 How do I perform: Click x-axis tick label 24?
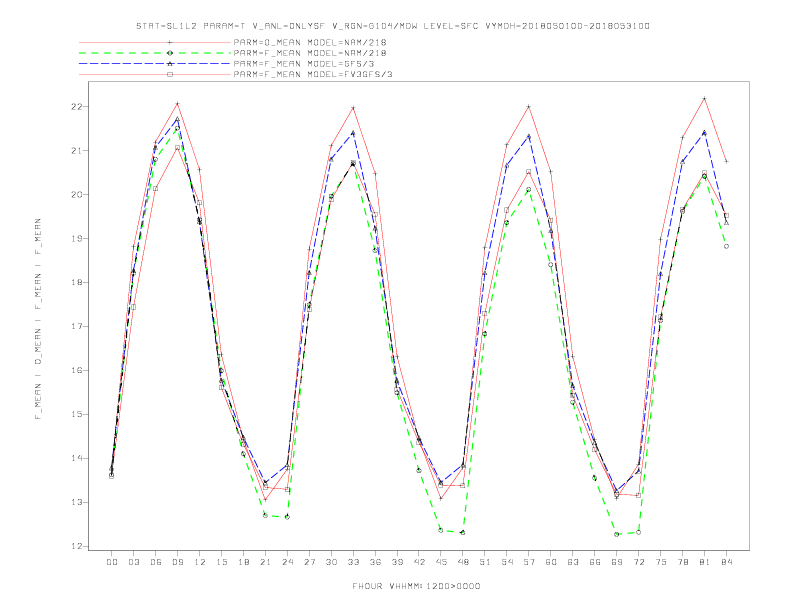click(x=287, y=562)
